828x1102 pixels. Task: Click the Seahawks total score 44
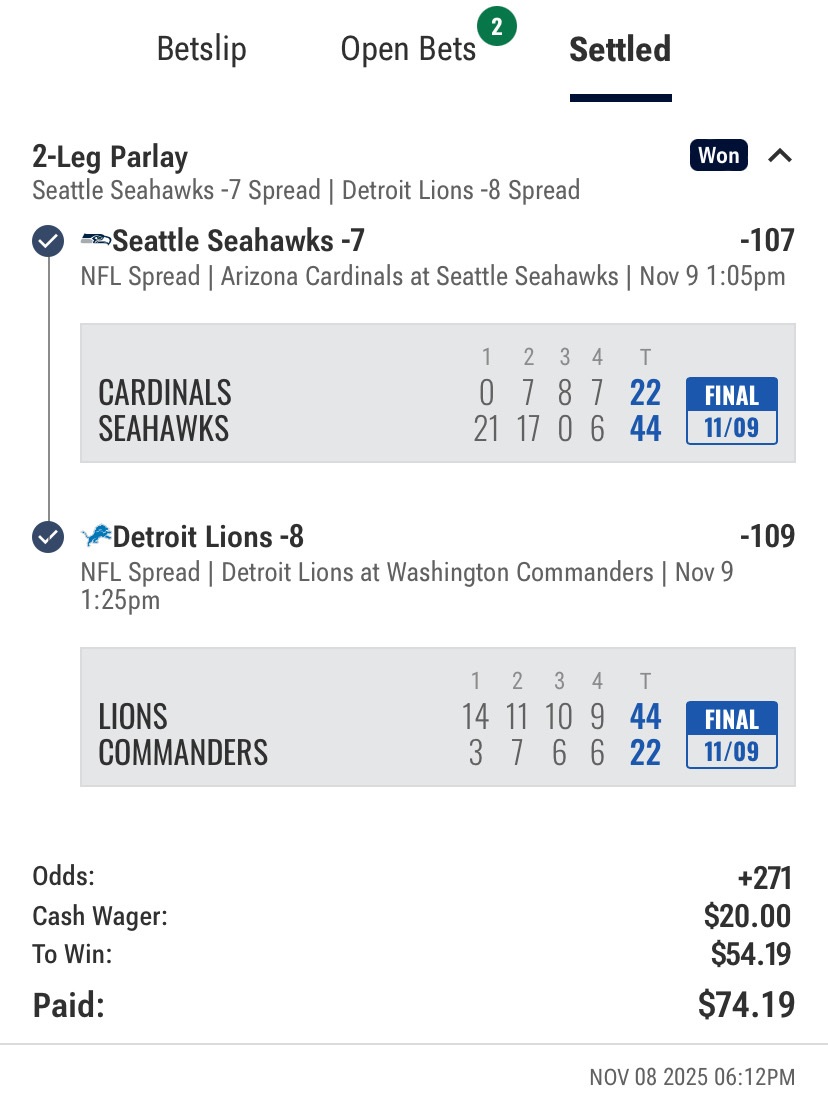tap(646, 429)
